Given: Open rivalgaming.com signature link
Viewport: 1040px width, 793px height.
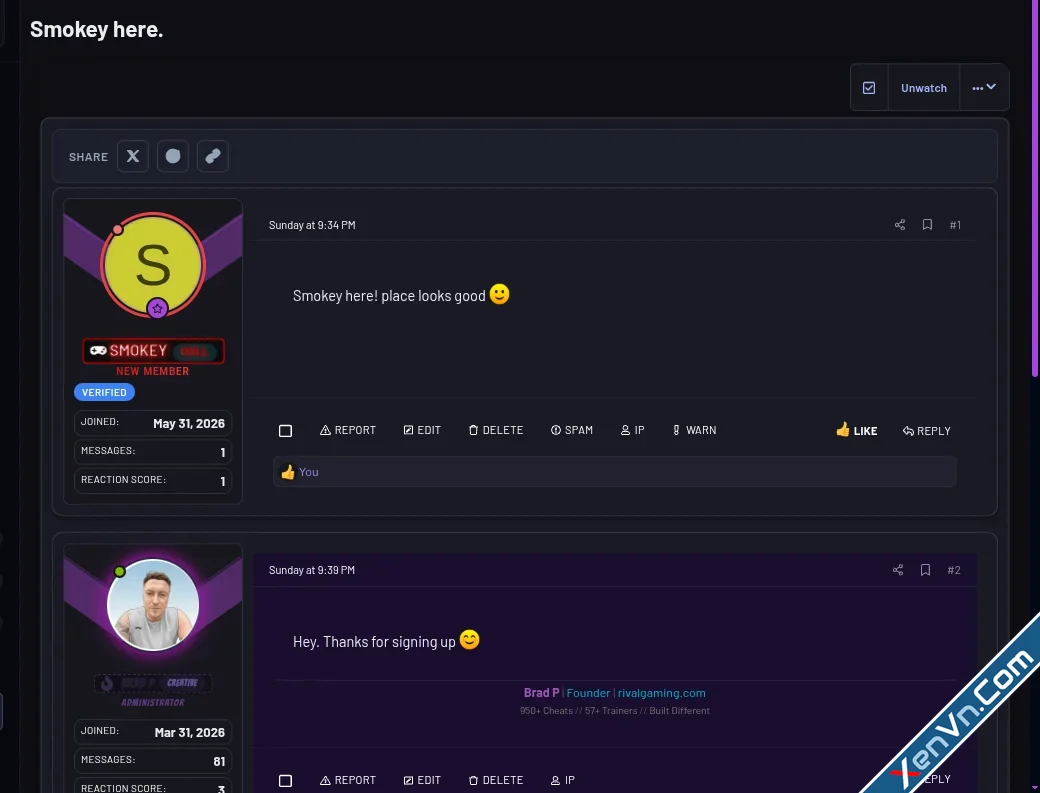Looking at the screenshot, I should tap(661, 693).
